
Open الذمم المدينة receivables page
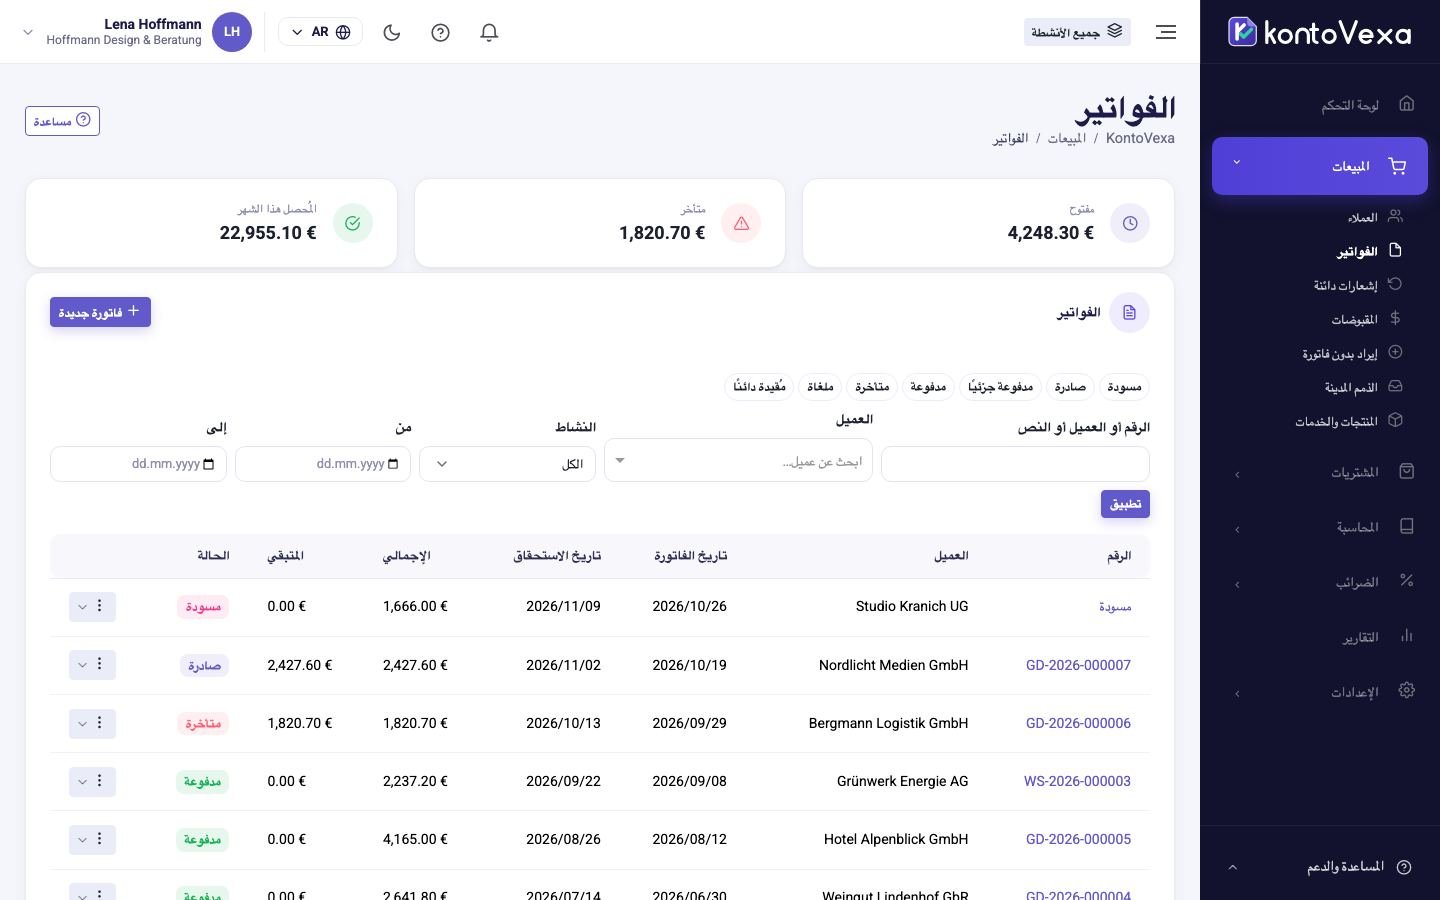(1351, 387)
